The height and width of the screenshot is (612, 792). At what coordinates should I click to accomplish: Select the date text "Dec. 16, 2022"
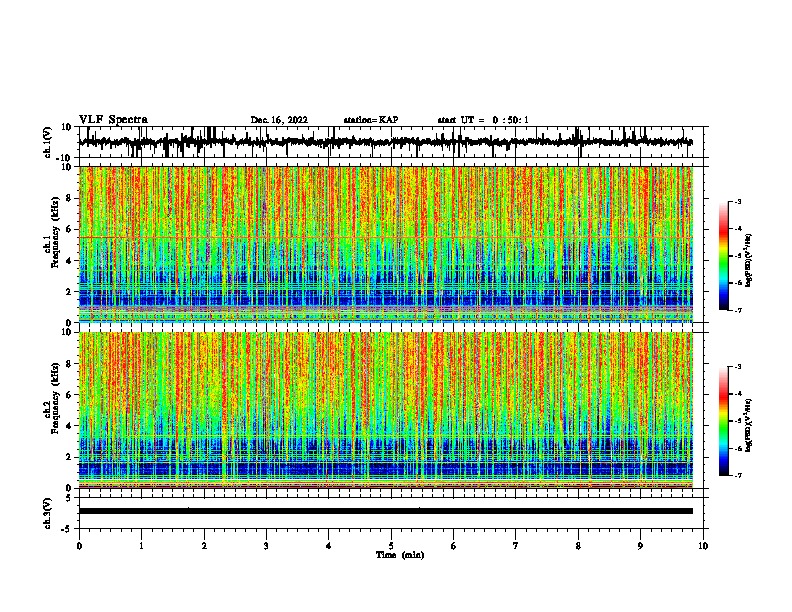tap(279, 120)
